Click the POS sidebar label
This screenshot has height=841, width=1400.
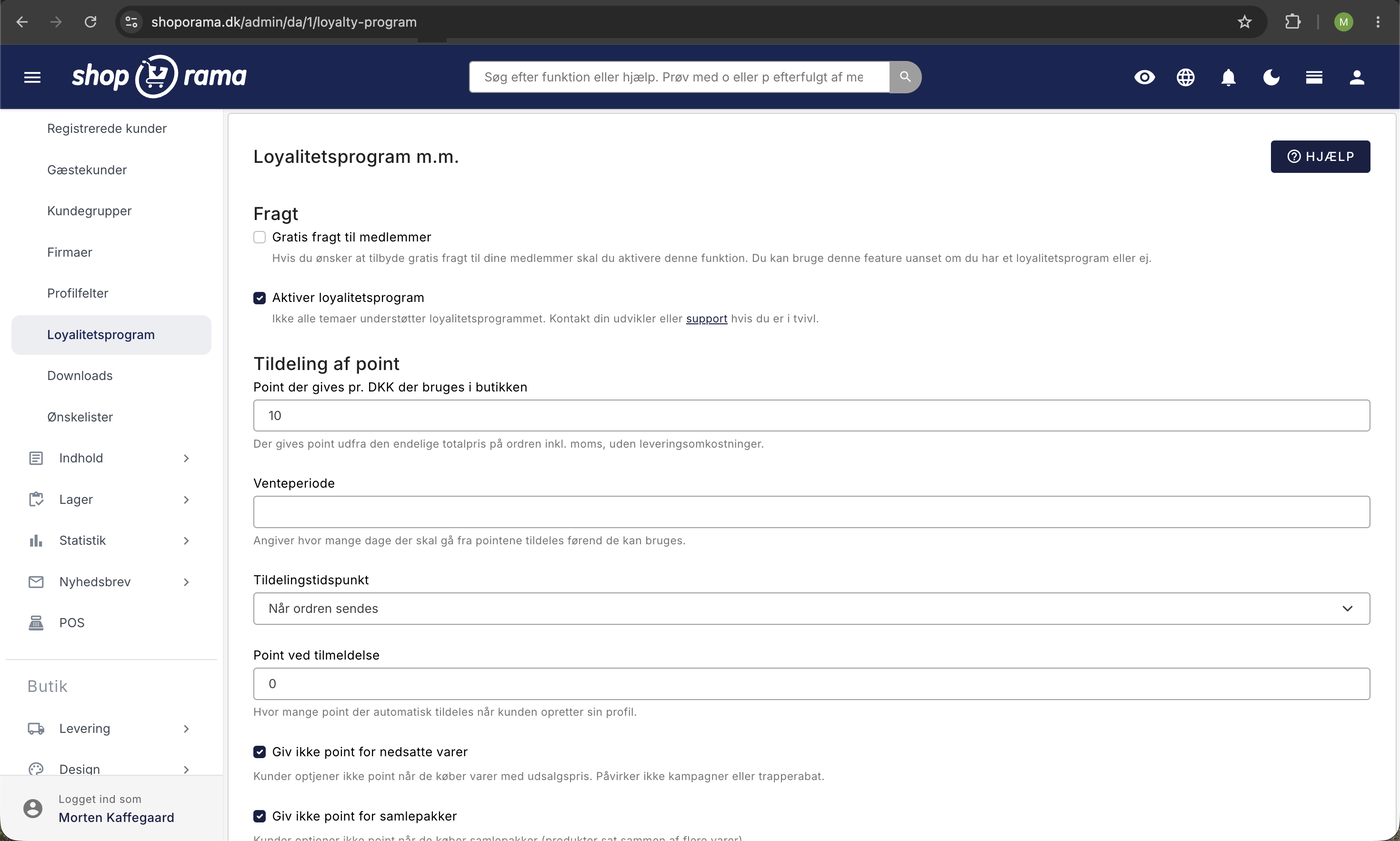(x=72, y=623)
